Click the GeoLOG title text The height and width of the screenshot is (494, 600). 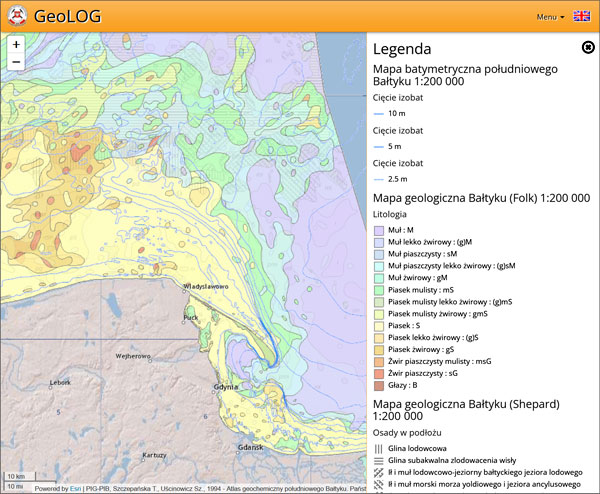(x=68, y=16)
